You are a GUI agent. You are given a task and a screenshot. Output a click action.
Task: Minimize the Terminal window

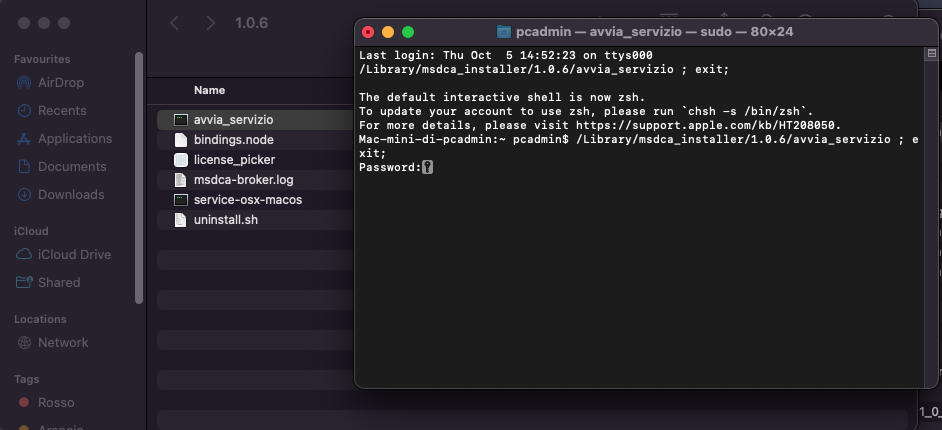[x=388, y=32]
